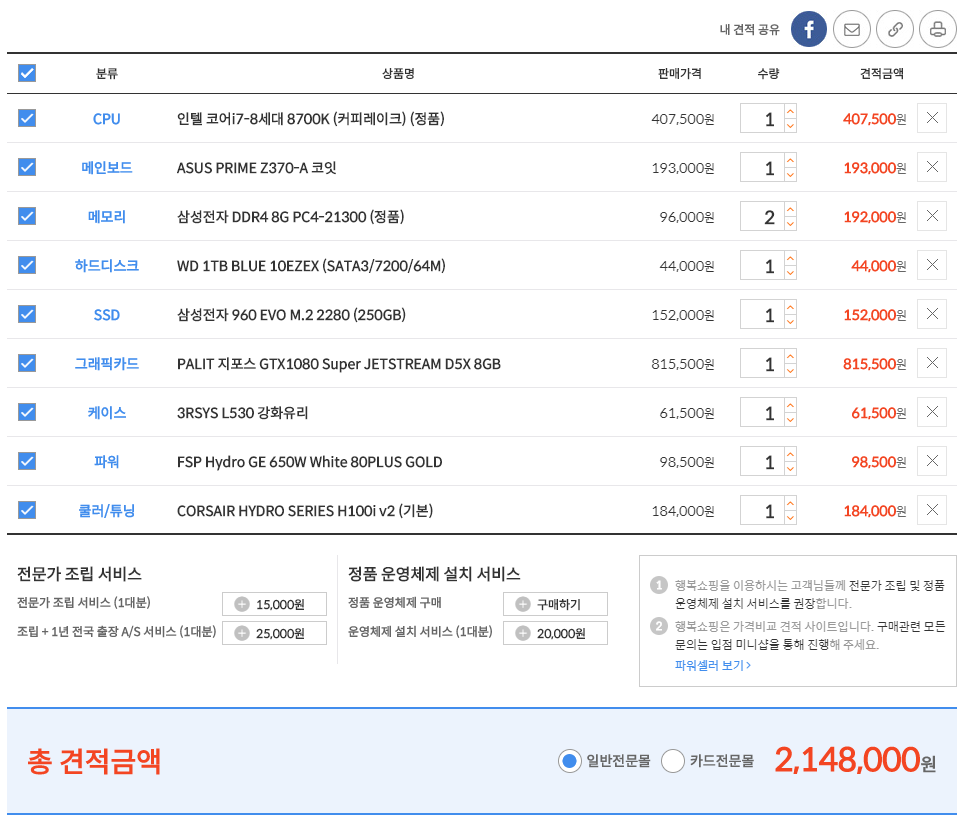Add 20,000원 OS installation service
This screenshot has width=963, height=822.
(555, 633)
